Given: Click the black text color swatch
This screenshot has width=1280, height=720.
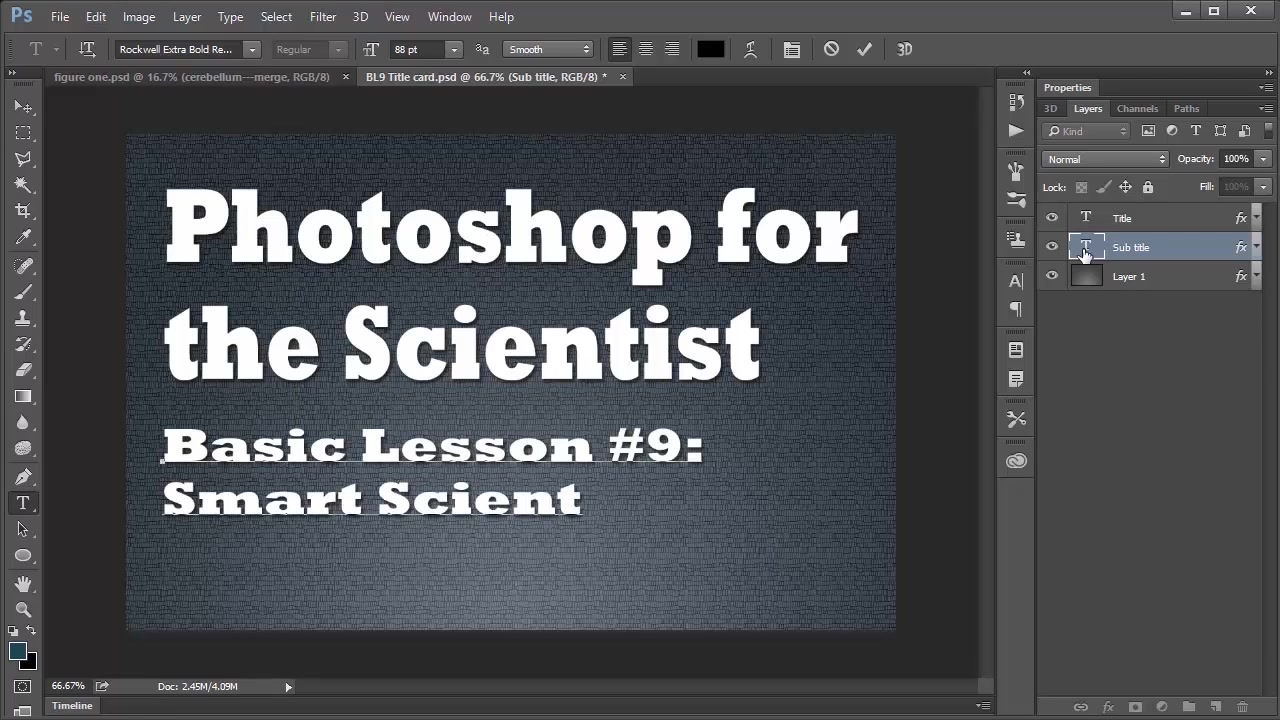Looking at the screenshot, I should [710, 49].
